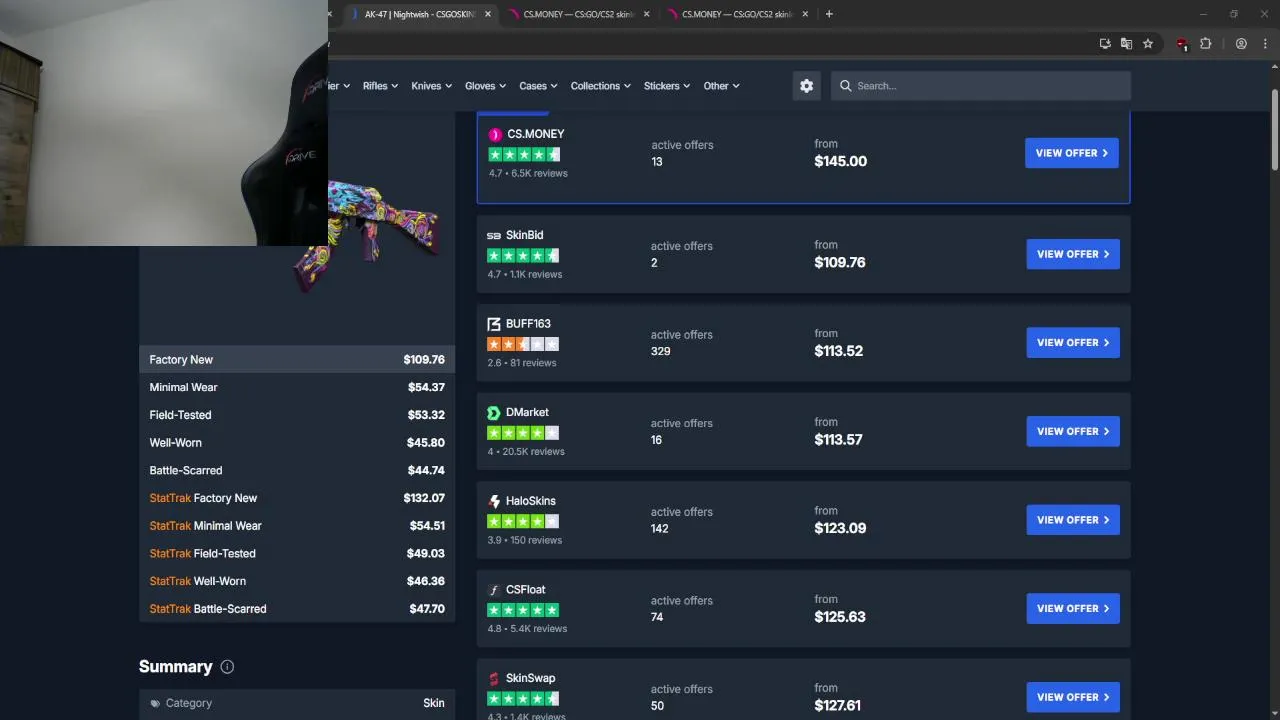This screenshot has height=720, width=1280.
Task: Open Chrome's three-dot menu
Action: tap(1265, 44)
